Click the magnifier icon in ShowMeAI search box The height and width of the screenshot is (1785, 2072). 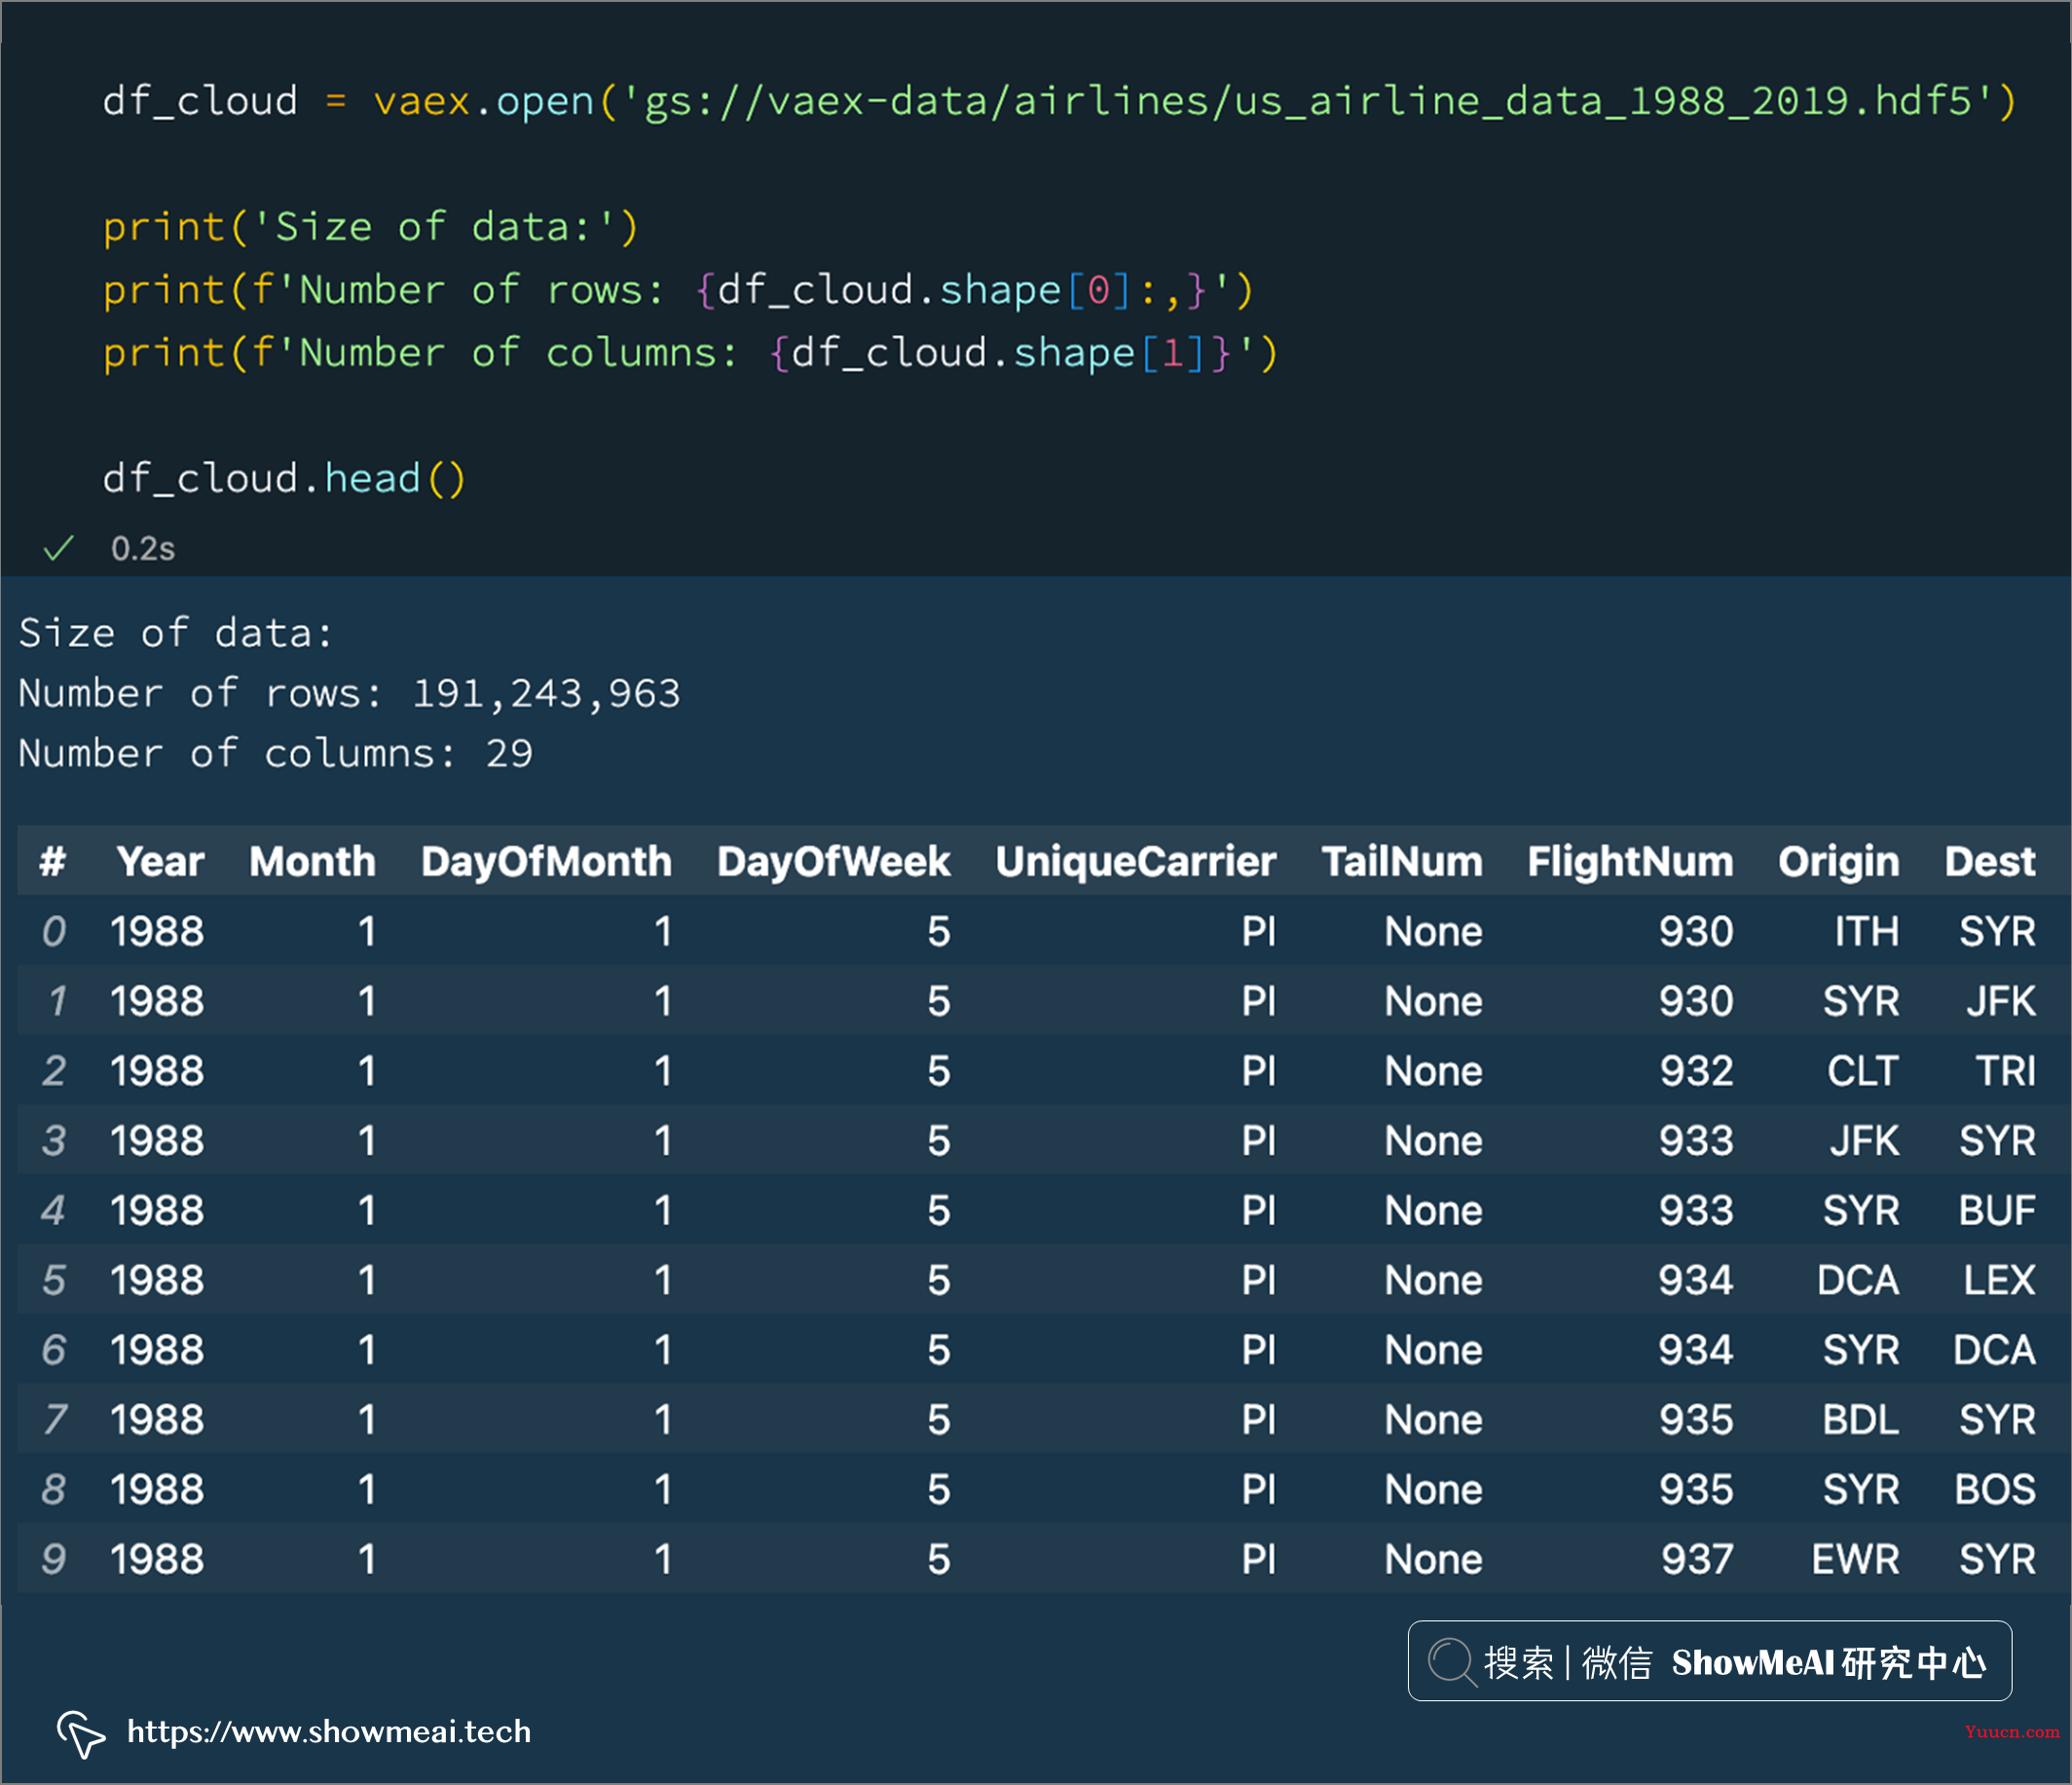[x=1452, y=1662]
